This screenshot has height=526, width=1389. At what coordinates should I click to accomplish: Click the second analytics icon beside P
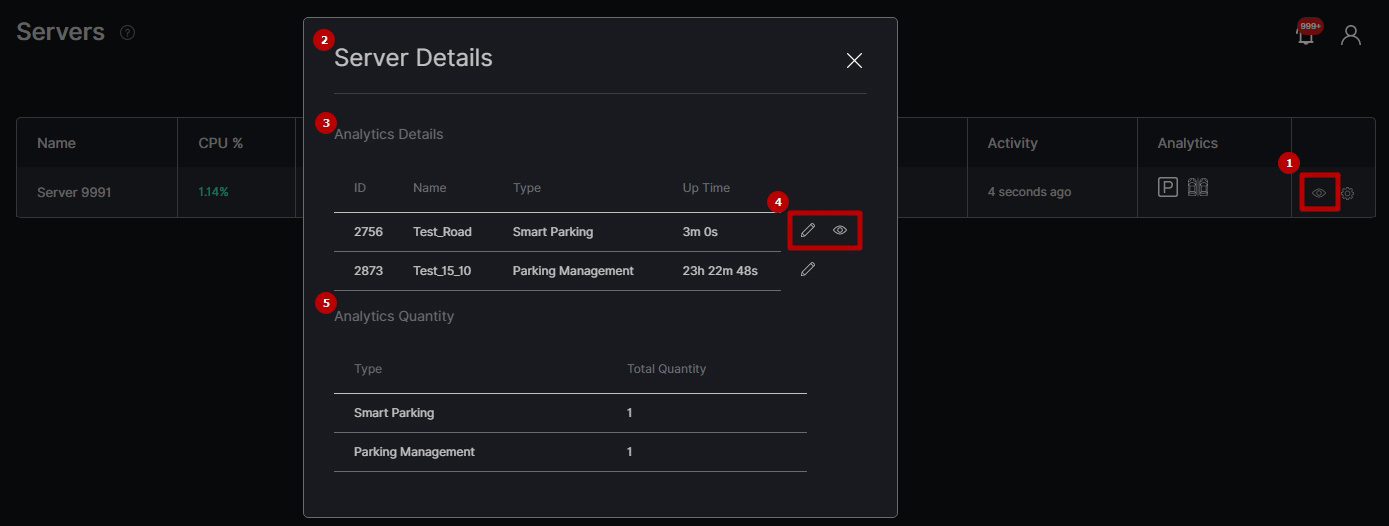click(1198, 187)
